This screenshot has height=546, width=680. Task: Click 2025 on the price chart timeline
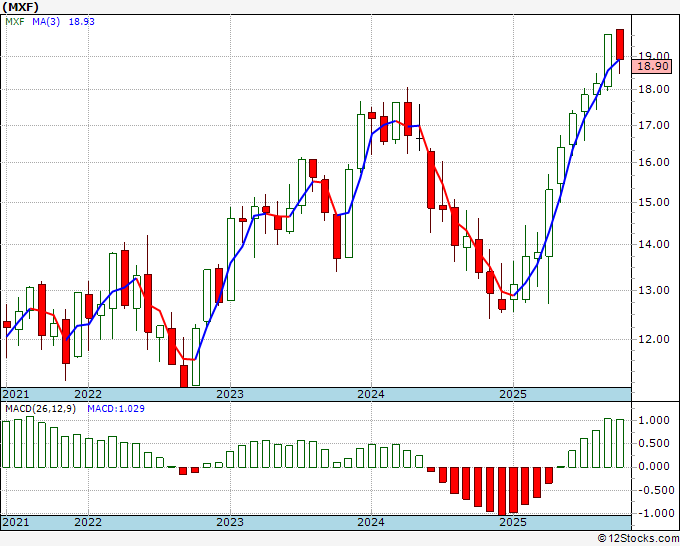(513, 394)
